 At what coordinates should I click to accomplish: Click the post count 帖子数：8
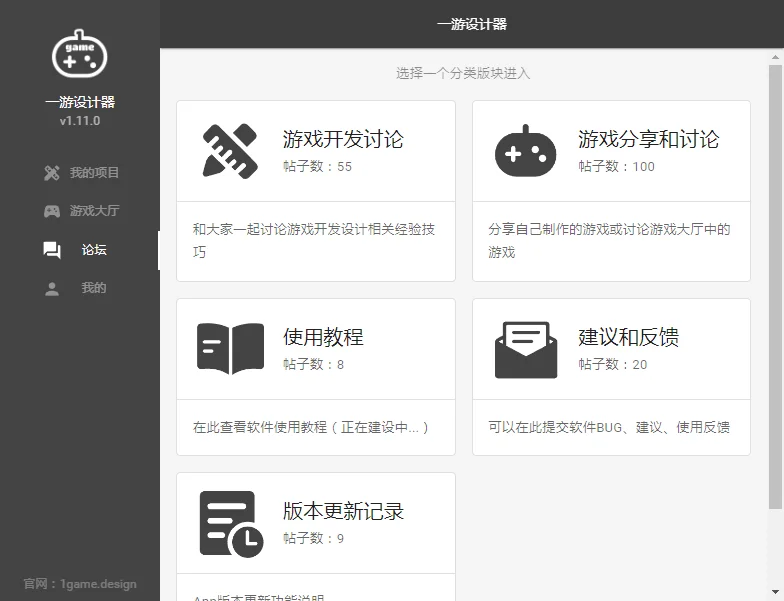tap(313, 364)
